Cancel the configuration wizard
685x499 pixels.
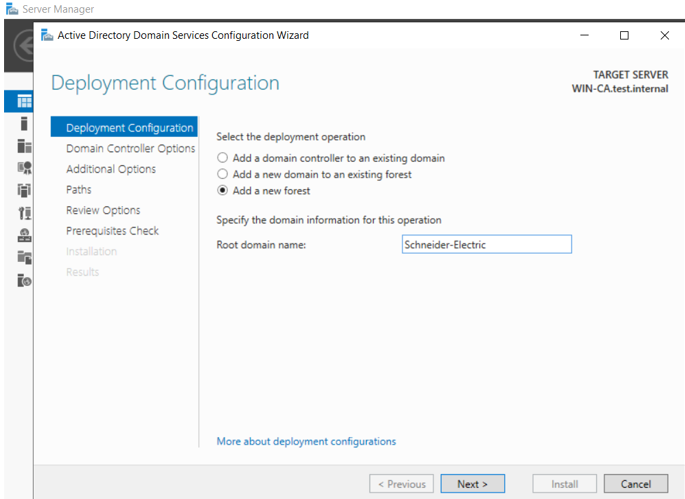pyautogui.click(x=636, y=484)
